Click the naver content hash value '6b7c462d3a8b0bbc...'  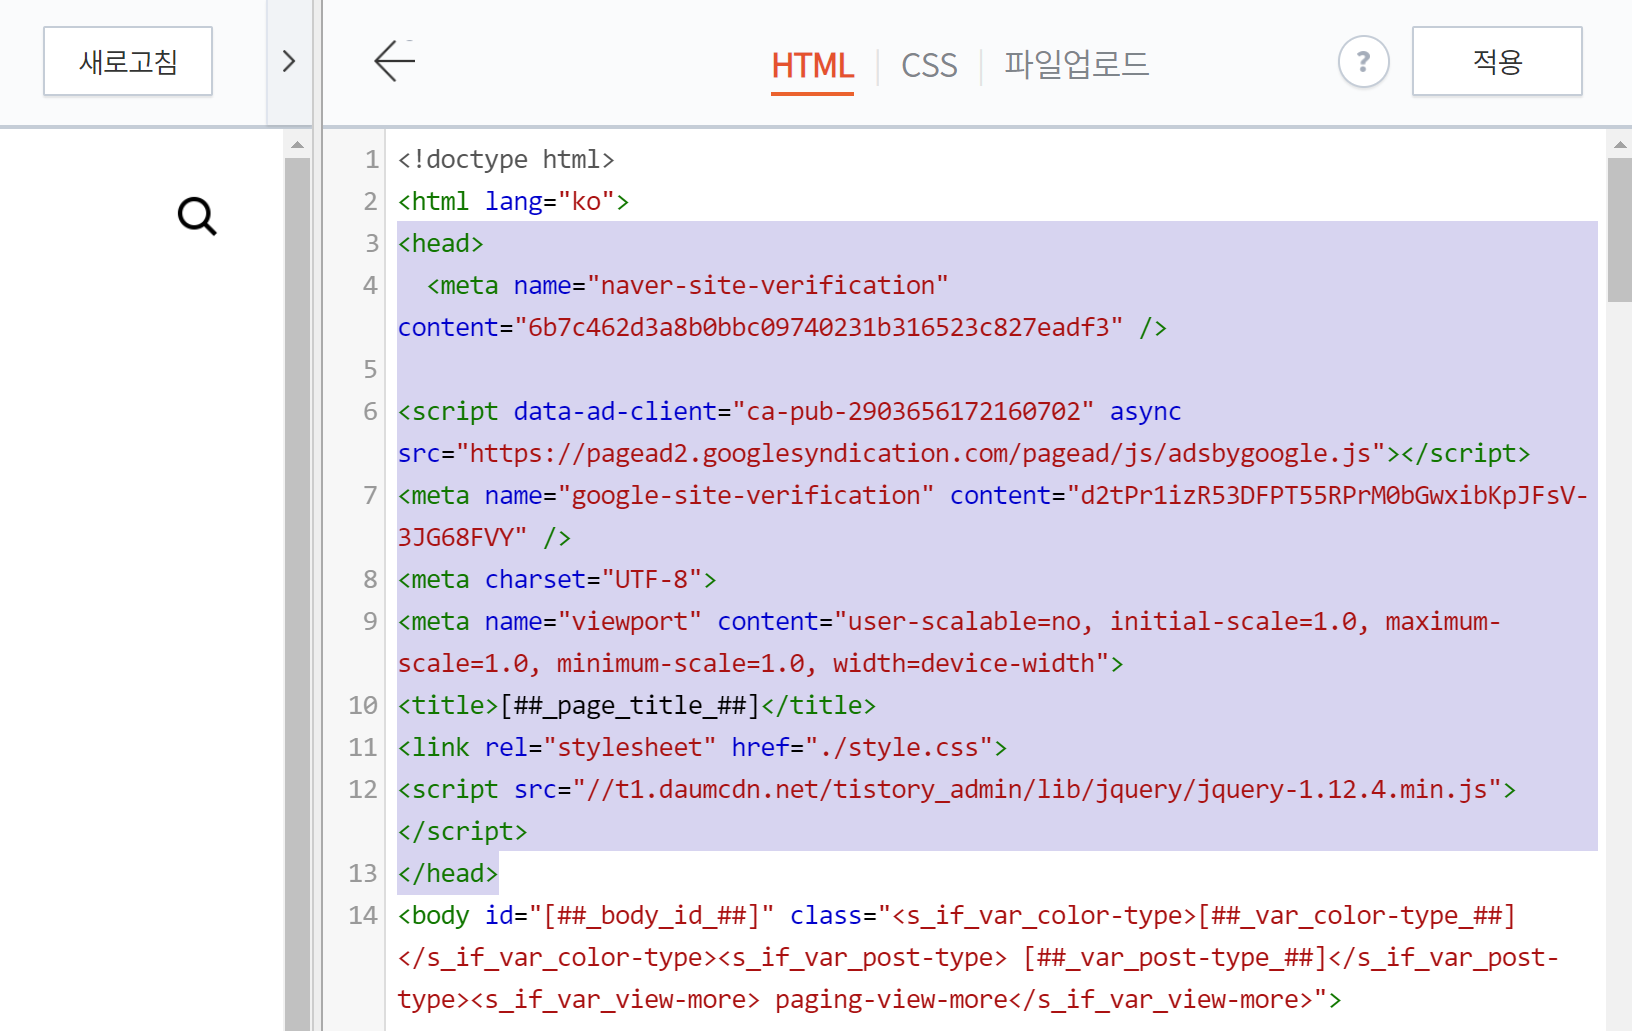(819, 328)
